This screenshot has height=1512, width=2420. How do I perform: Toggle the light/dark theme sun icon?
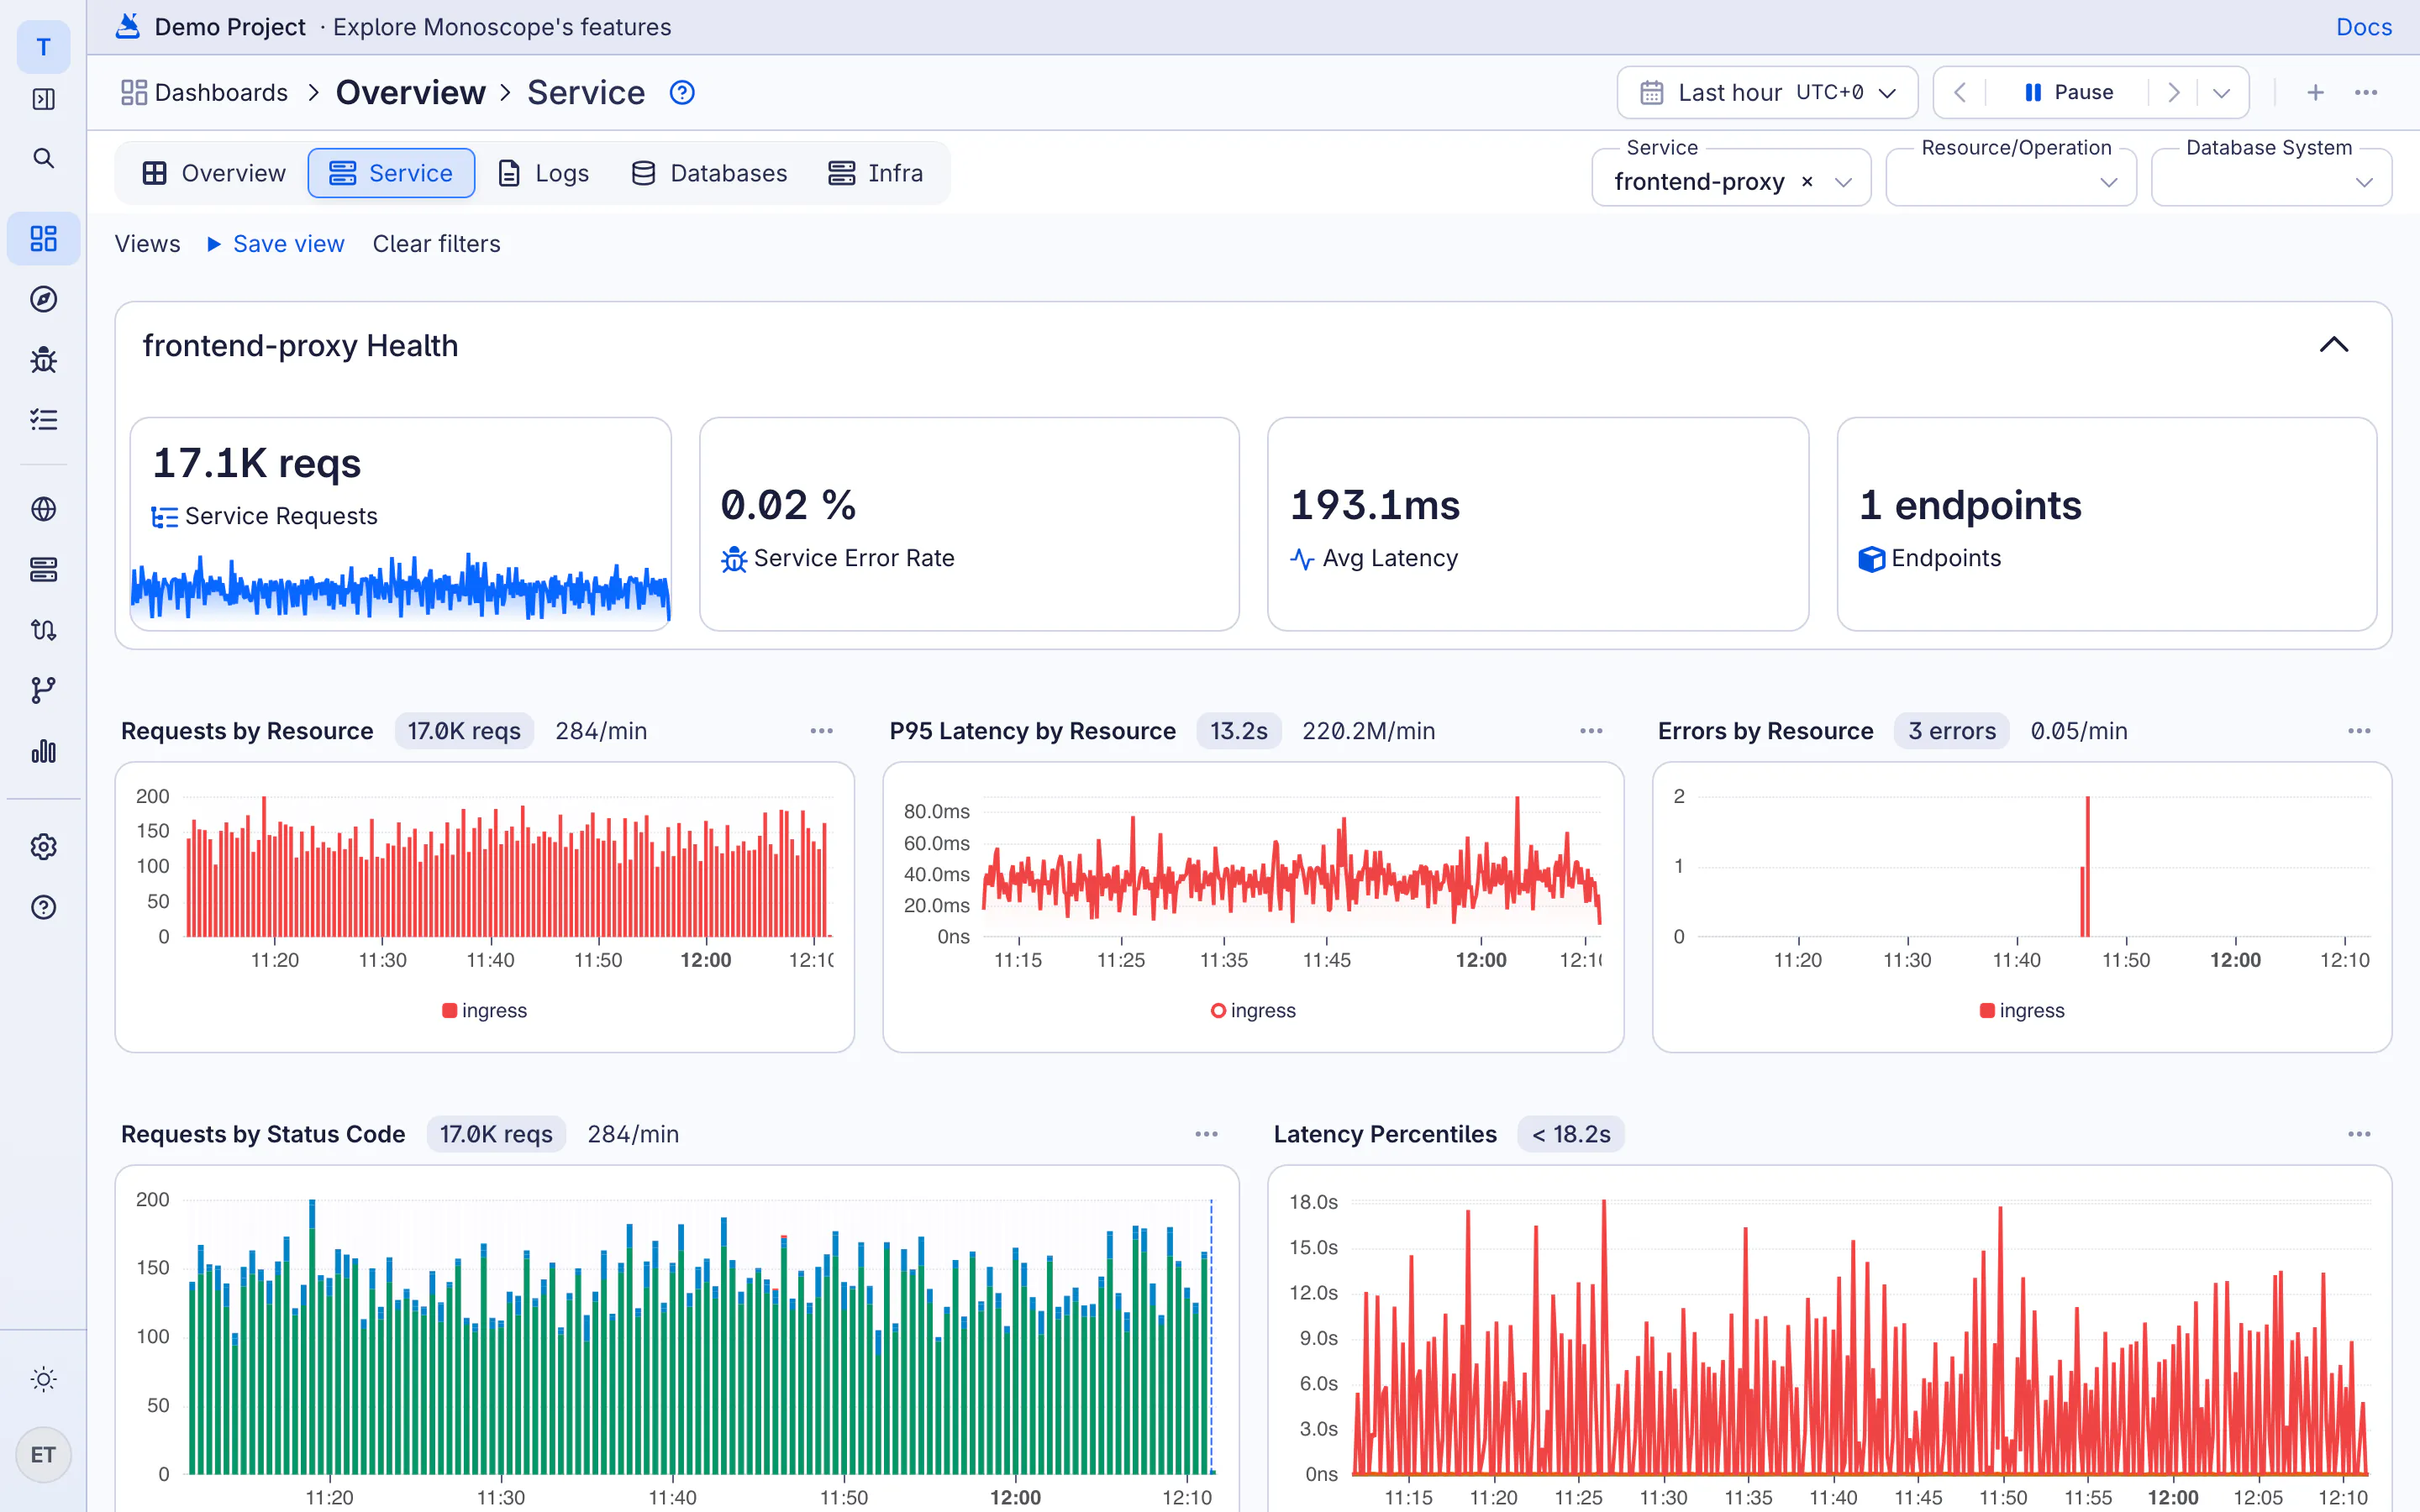click(x=43, y=1379)
